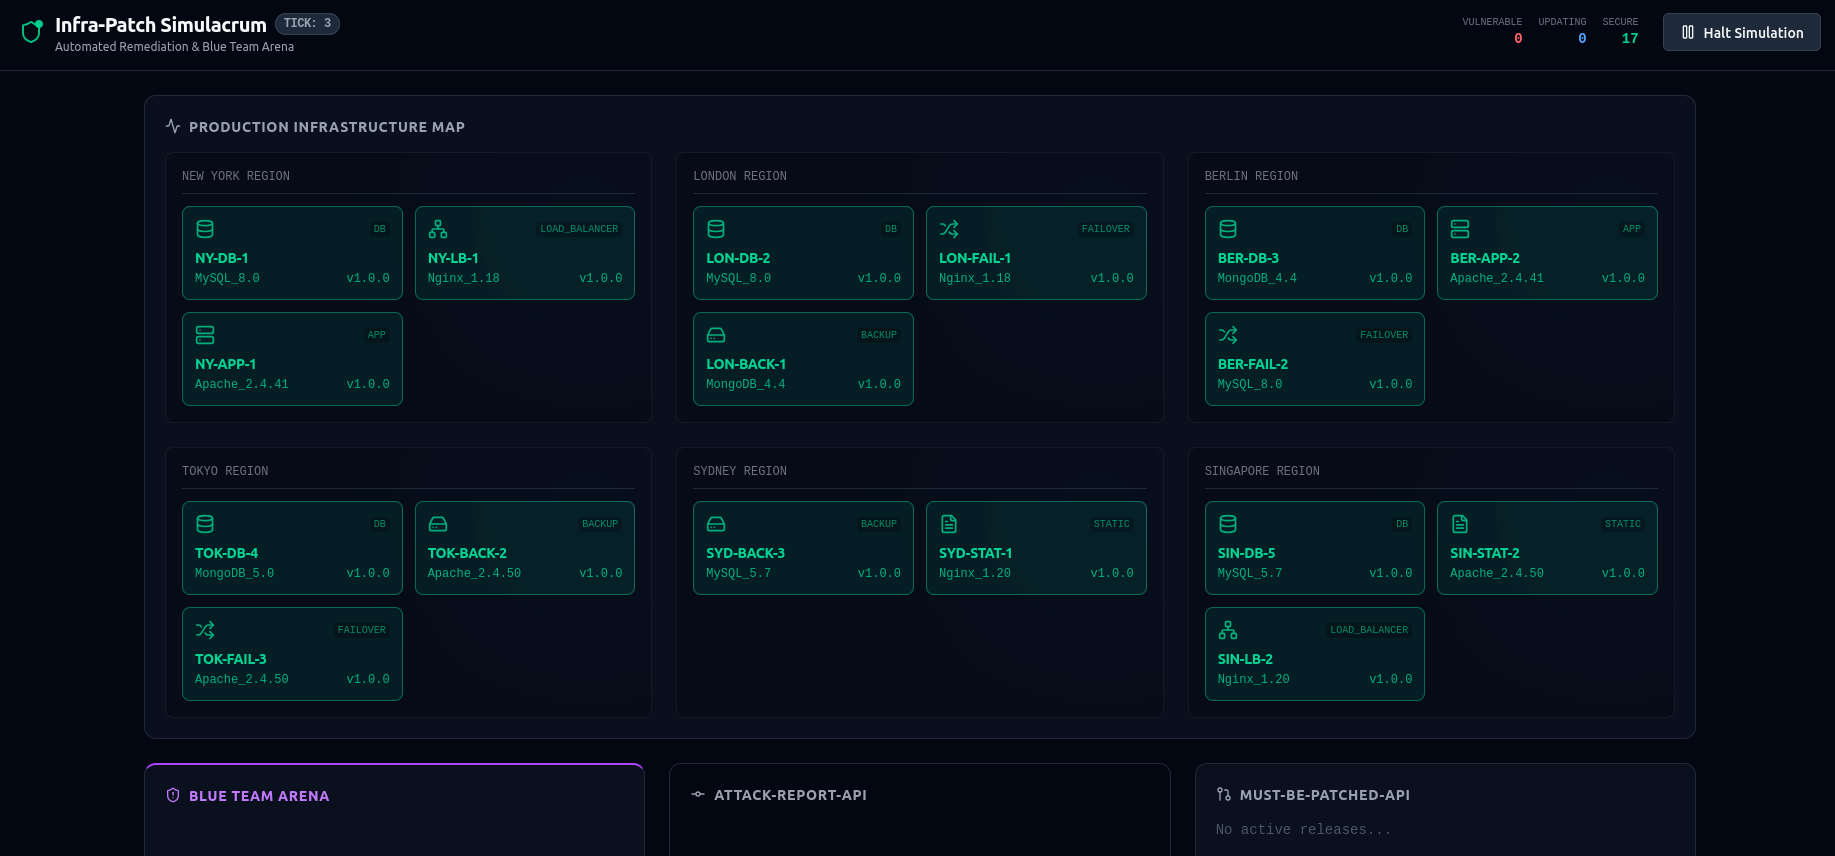Click the database icon on SIN-DB-5 card
1835x856 pixels.
[x=1228, y=524]
